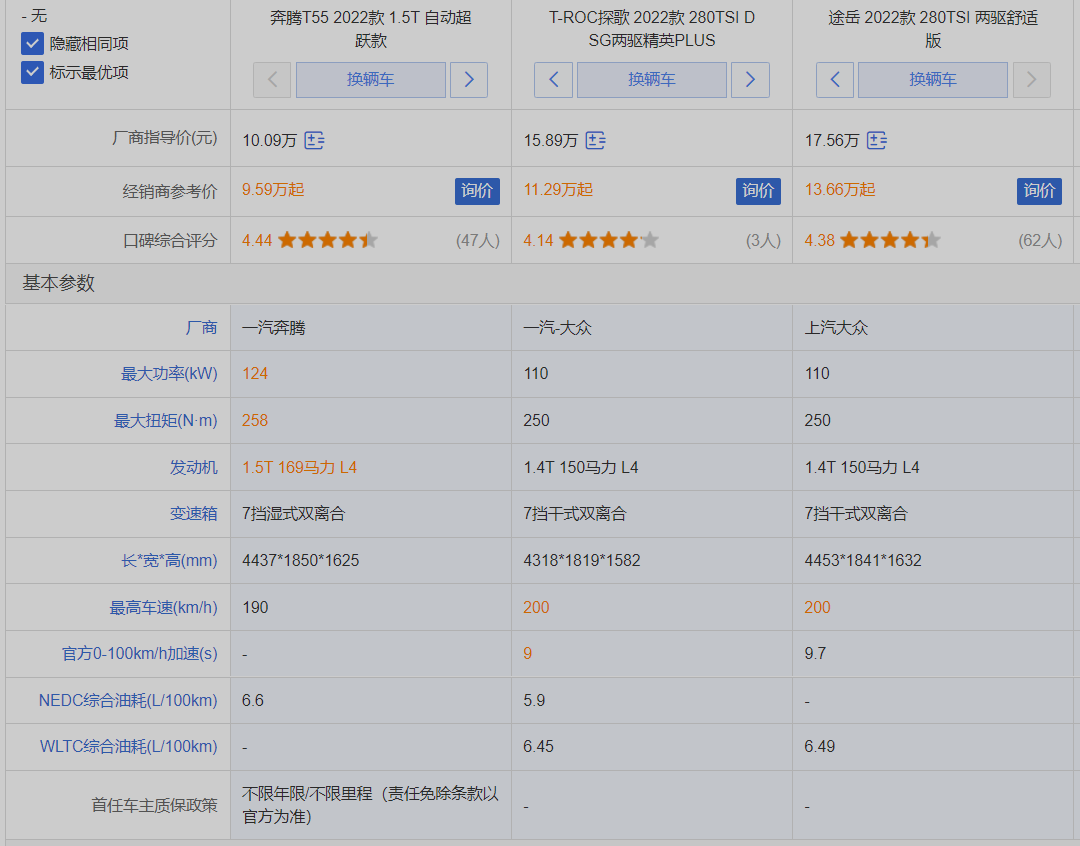Open 厂商 parameter link
The width and height of the screenshot is (1080, 846).
tap(201, 327)
